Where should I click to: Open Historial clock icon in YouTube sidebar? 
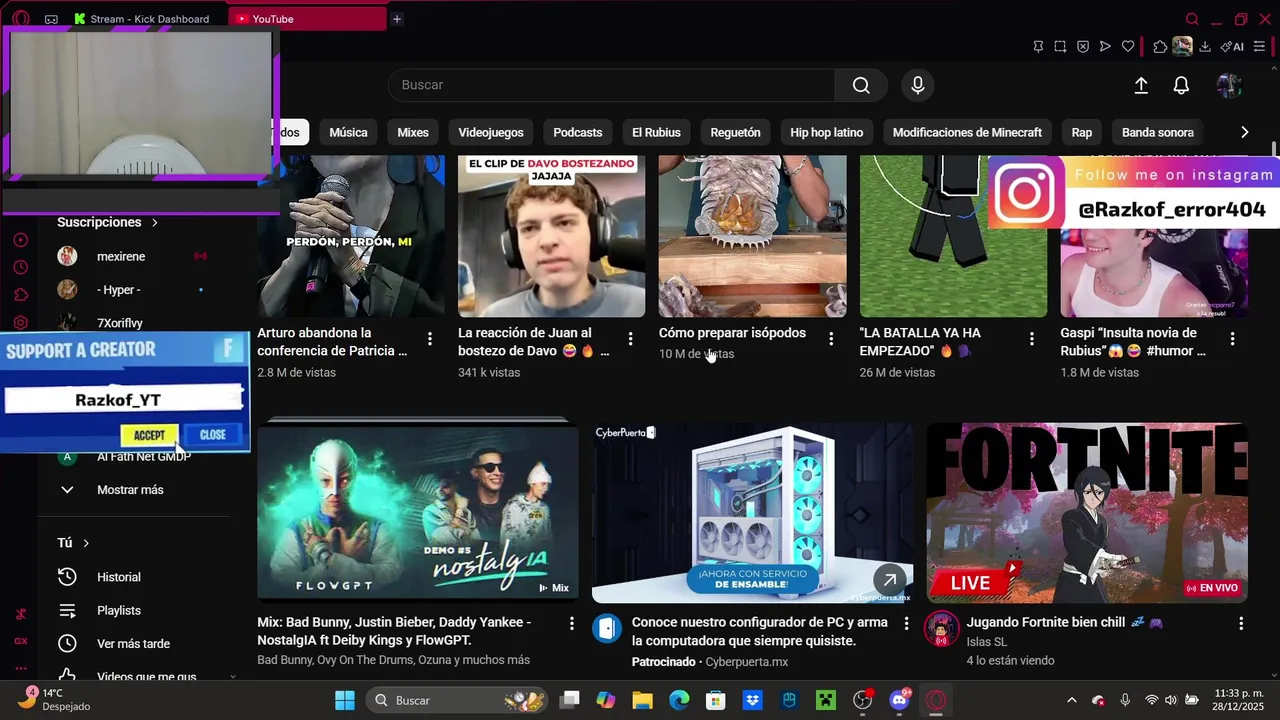point(67,577)
